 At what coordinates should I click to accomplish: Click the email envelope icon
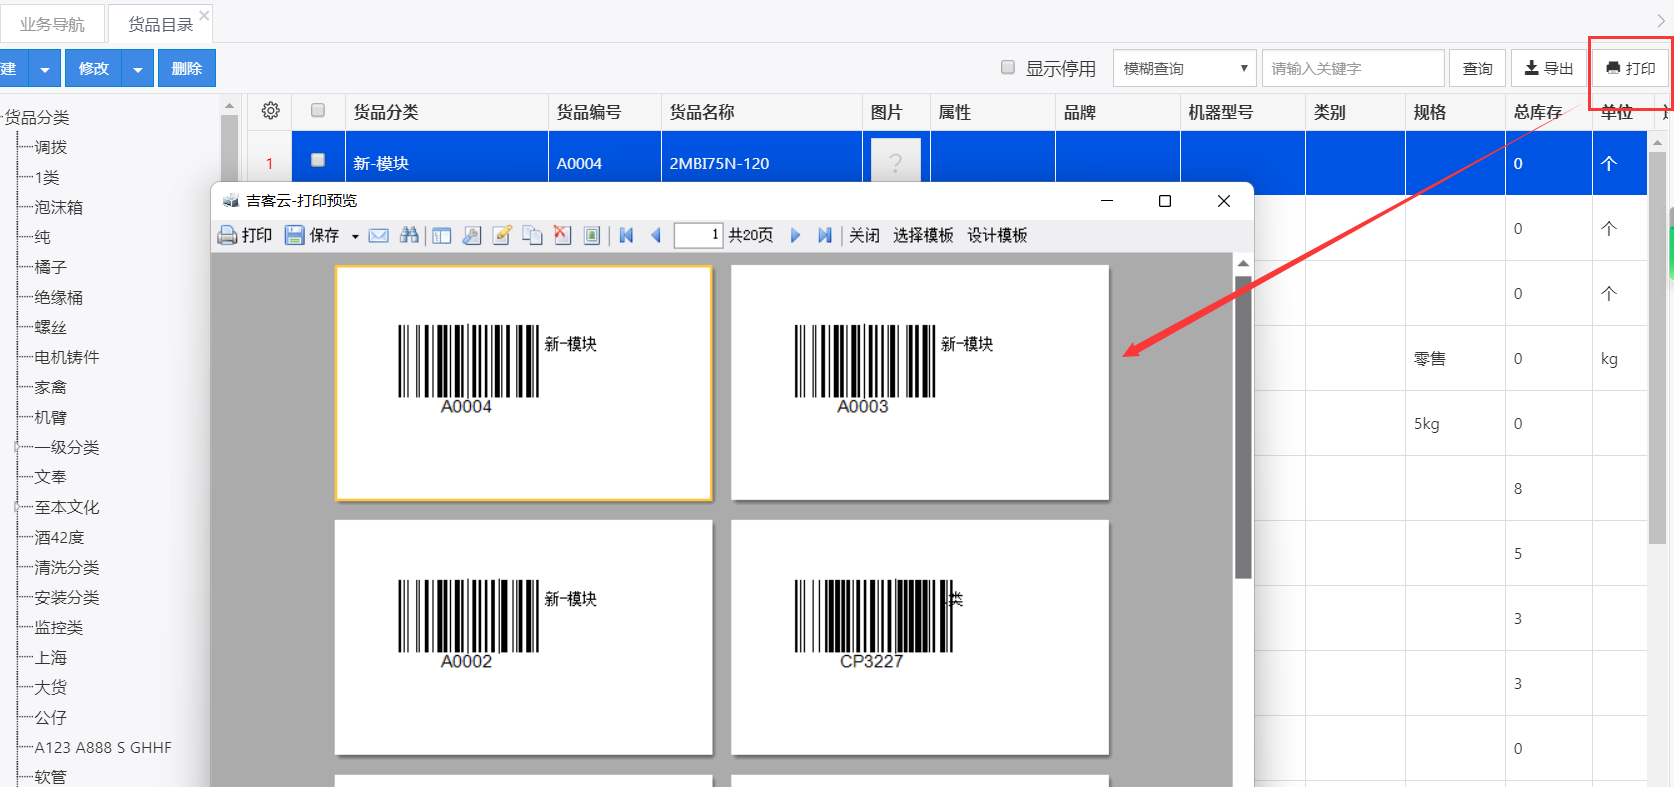[379, 235]
